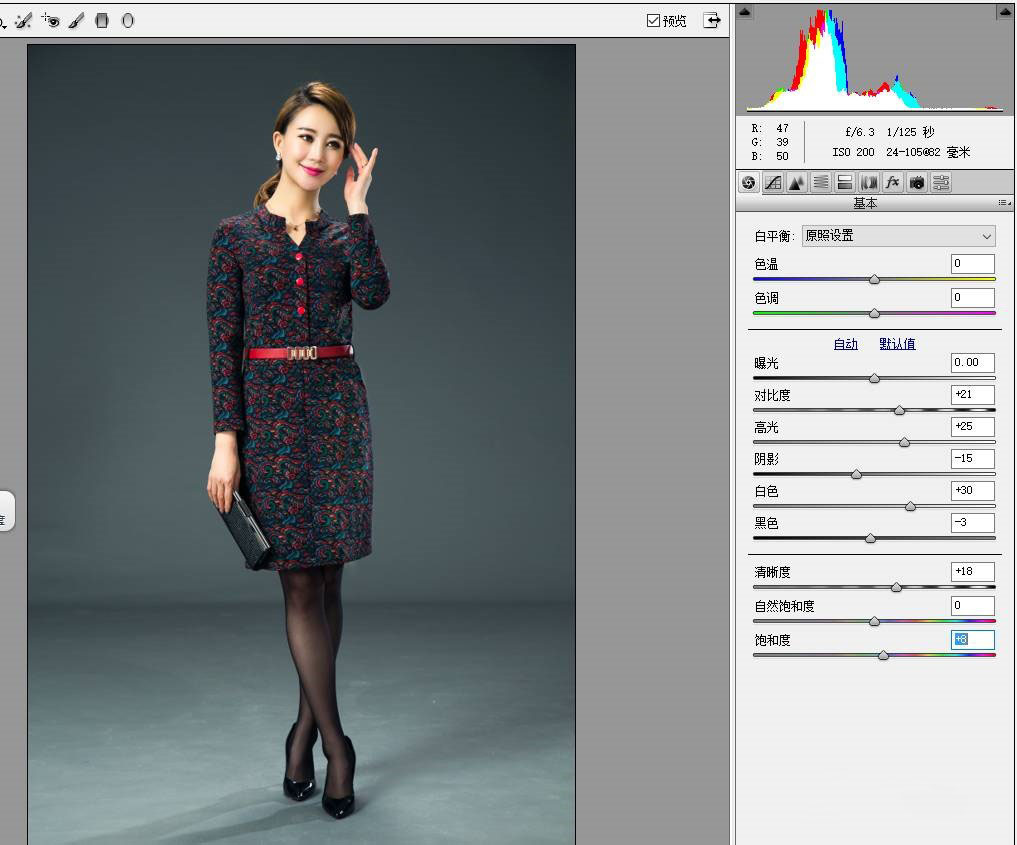Select the Spot Removal tool

(24, 20)
